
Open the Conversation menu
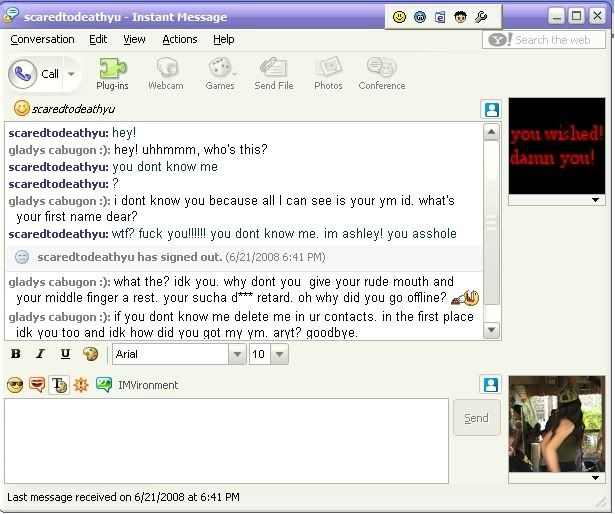[x=42, y=39]
